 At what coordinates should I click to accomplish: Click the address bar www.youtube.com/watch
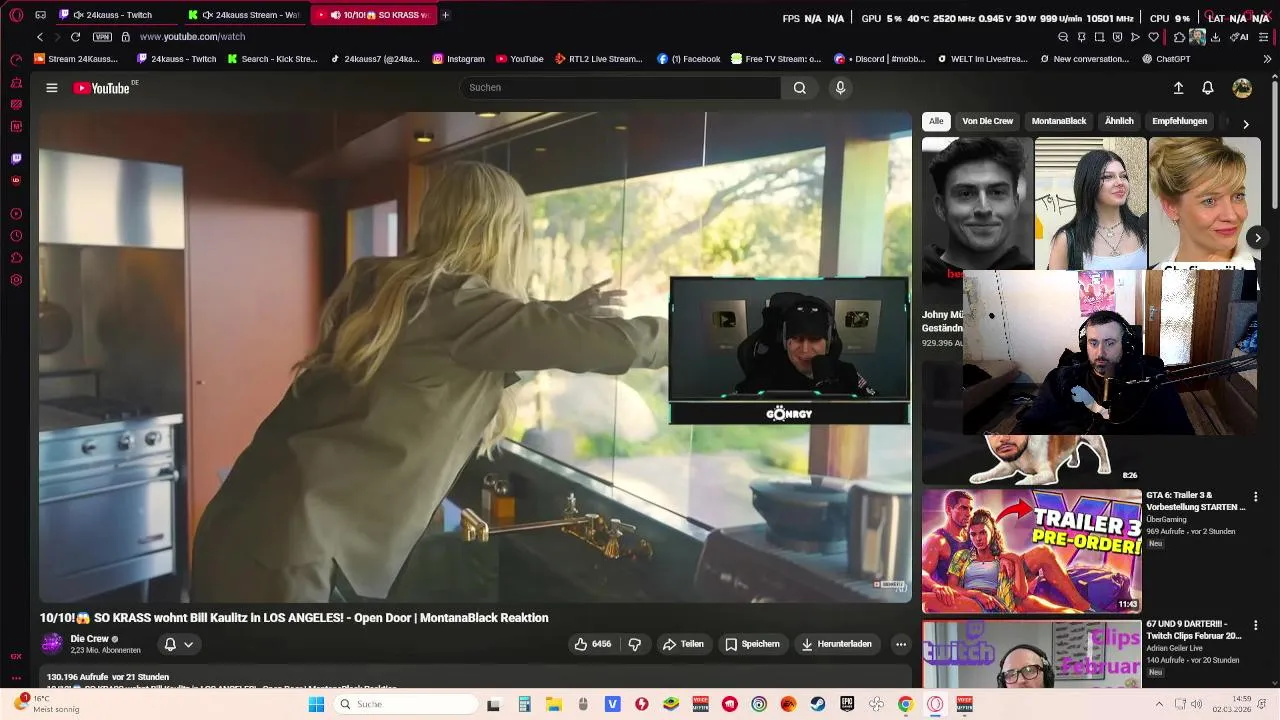click(192, 37)
